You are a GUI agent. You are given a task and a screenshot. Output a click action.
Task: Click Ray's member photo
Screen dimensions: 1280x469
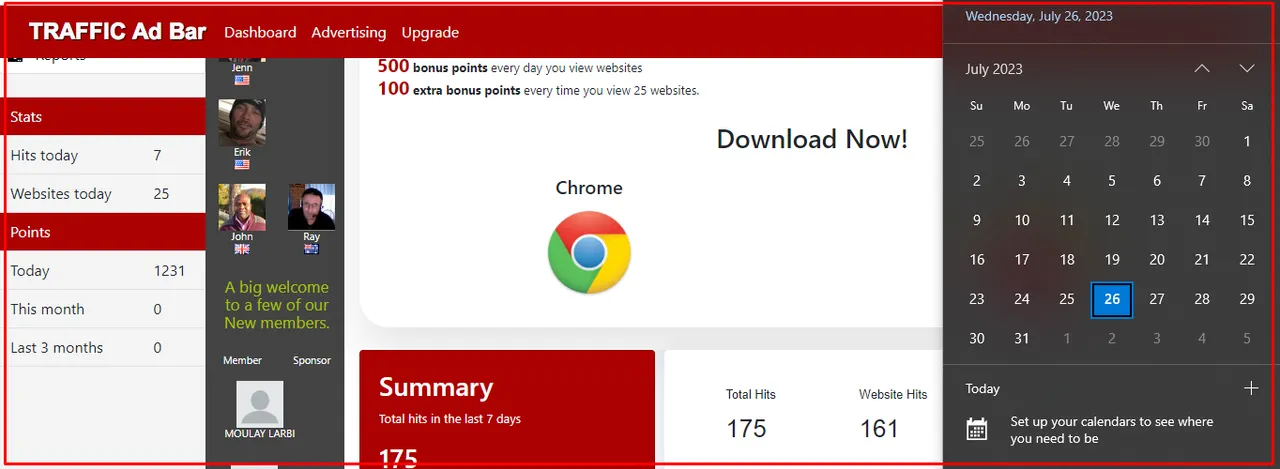pos(311,207)
